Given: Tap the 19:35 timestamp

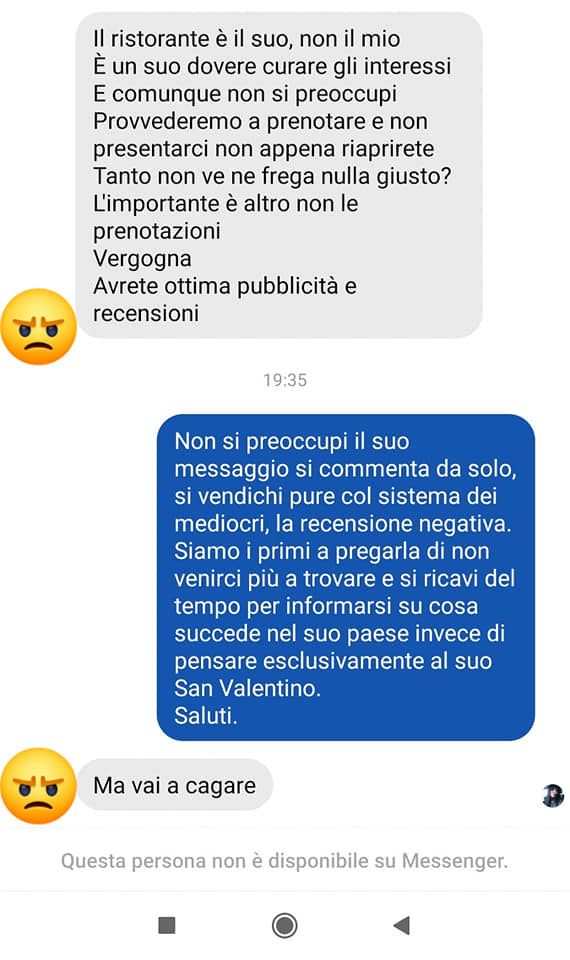Looking at the screenshot, I should tap(285, 380).
